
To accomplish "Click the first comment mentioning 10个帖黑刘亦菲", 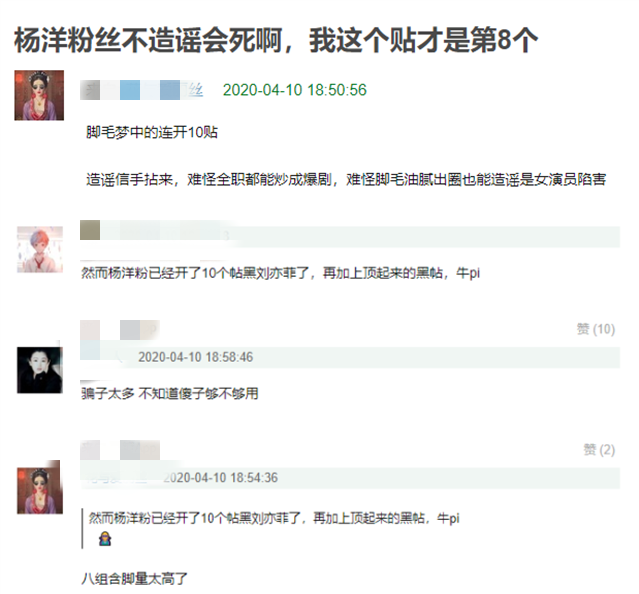I will click(280, 273).
